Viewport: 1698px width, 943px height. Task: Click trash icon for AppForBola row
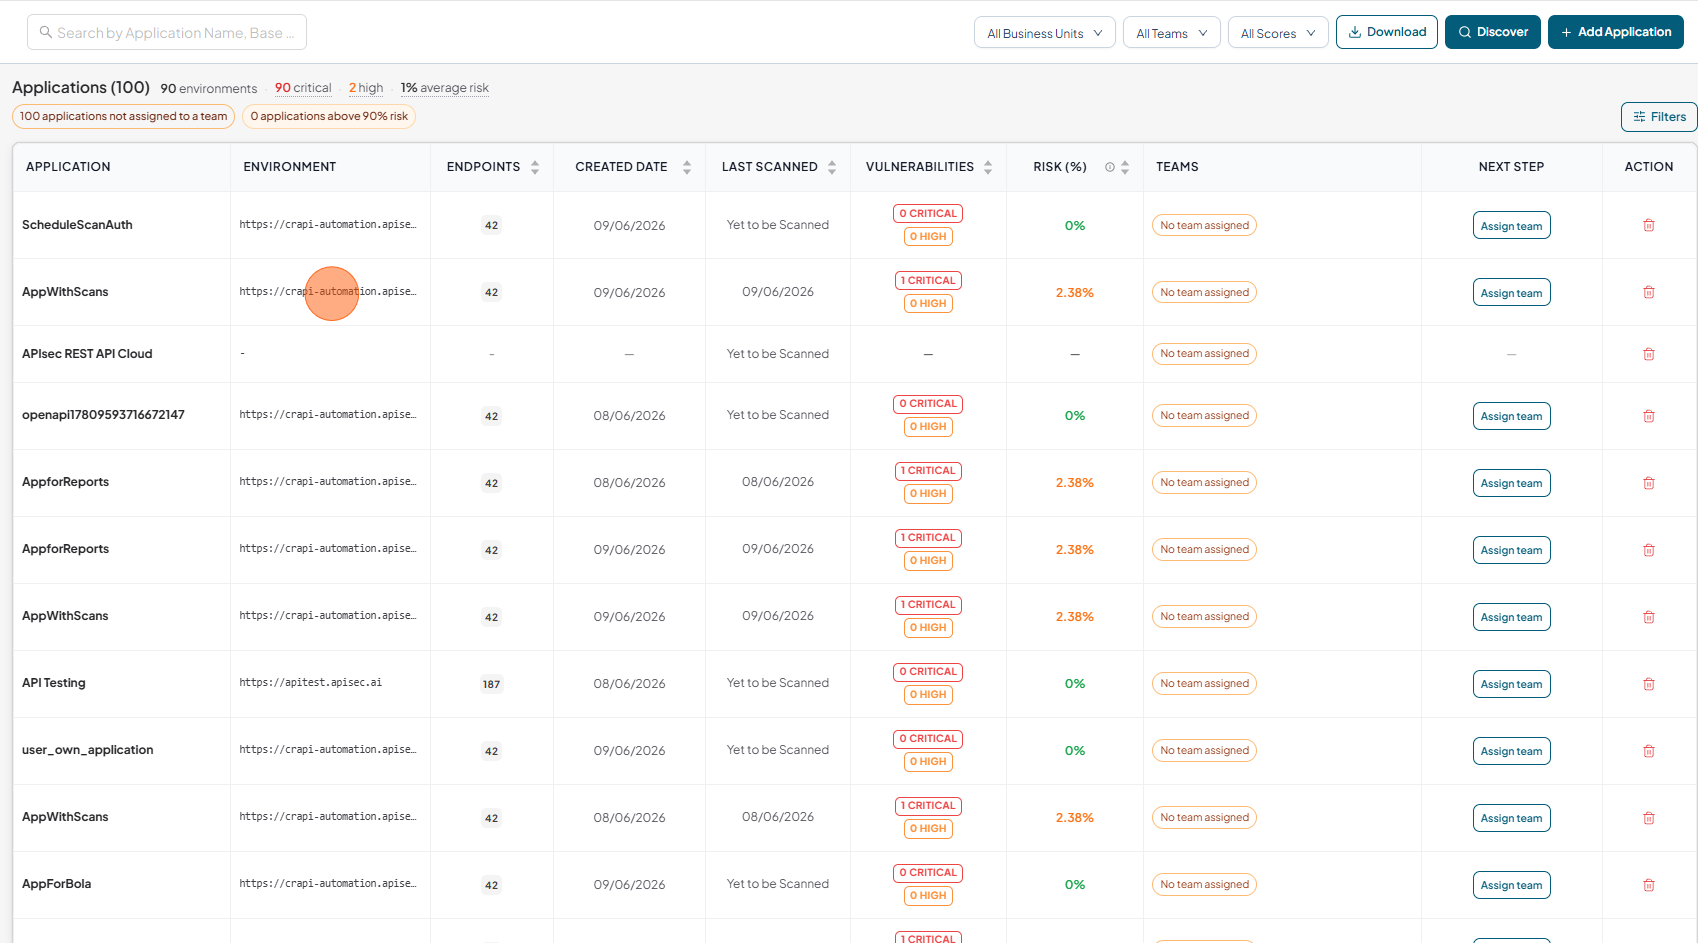tap(1649, 885)
